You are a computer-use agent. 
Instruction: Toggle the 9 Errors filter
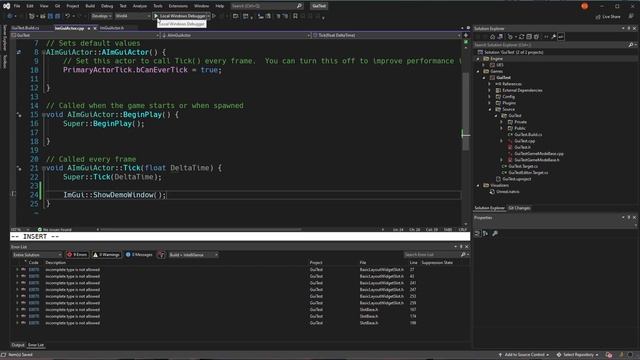tap(78, 255)
